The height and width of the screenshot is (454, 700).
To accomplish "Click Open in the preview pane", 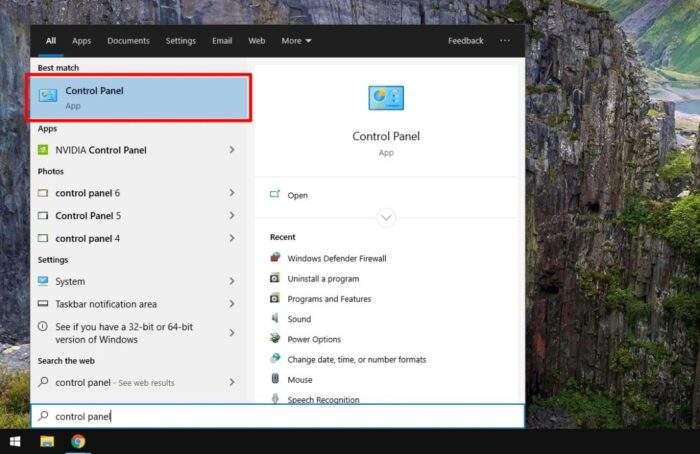I will (297, 195).
